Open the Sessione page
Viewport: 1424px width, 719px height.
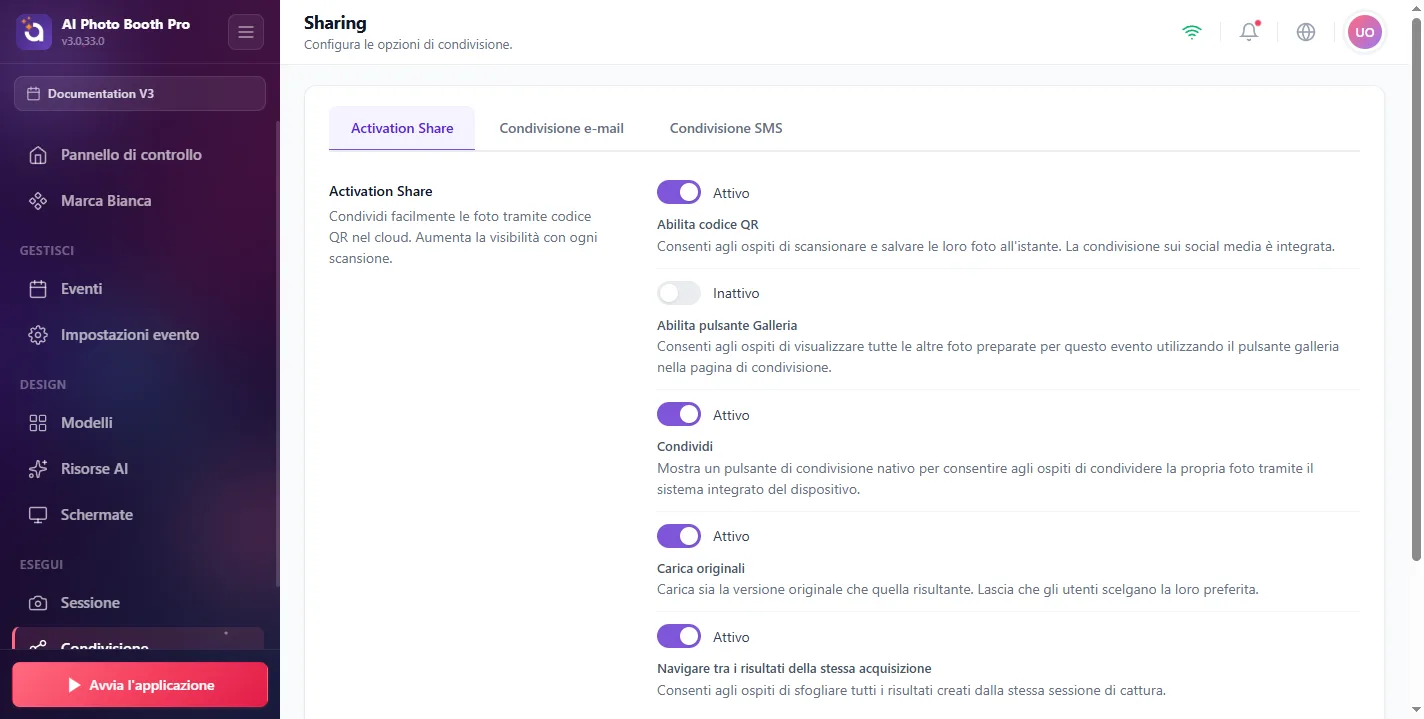click(x=138, y=603)
